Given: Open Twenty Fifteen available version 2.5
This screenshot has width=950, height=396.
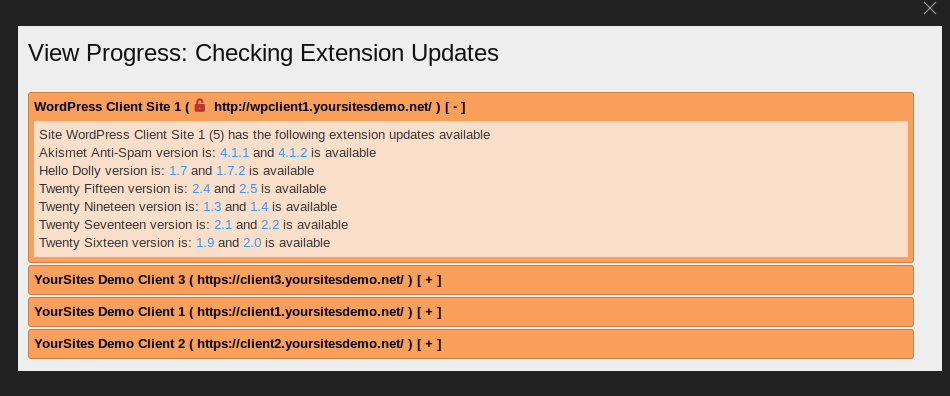Looking at the screenshot, I should pyautogui.click(x=248, y=189).
